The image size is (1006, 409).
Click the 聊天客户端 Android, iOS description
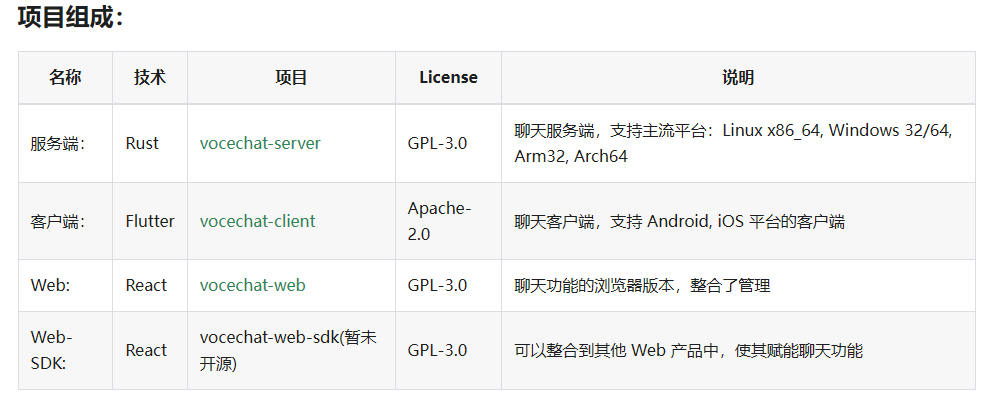pyautogui.click(x=679, y=222)
